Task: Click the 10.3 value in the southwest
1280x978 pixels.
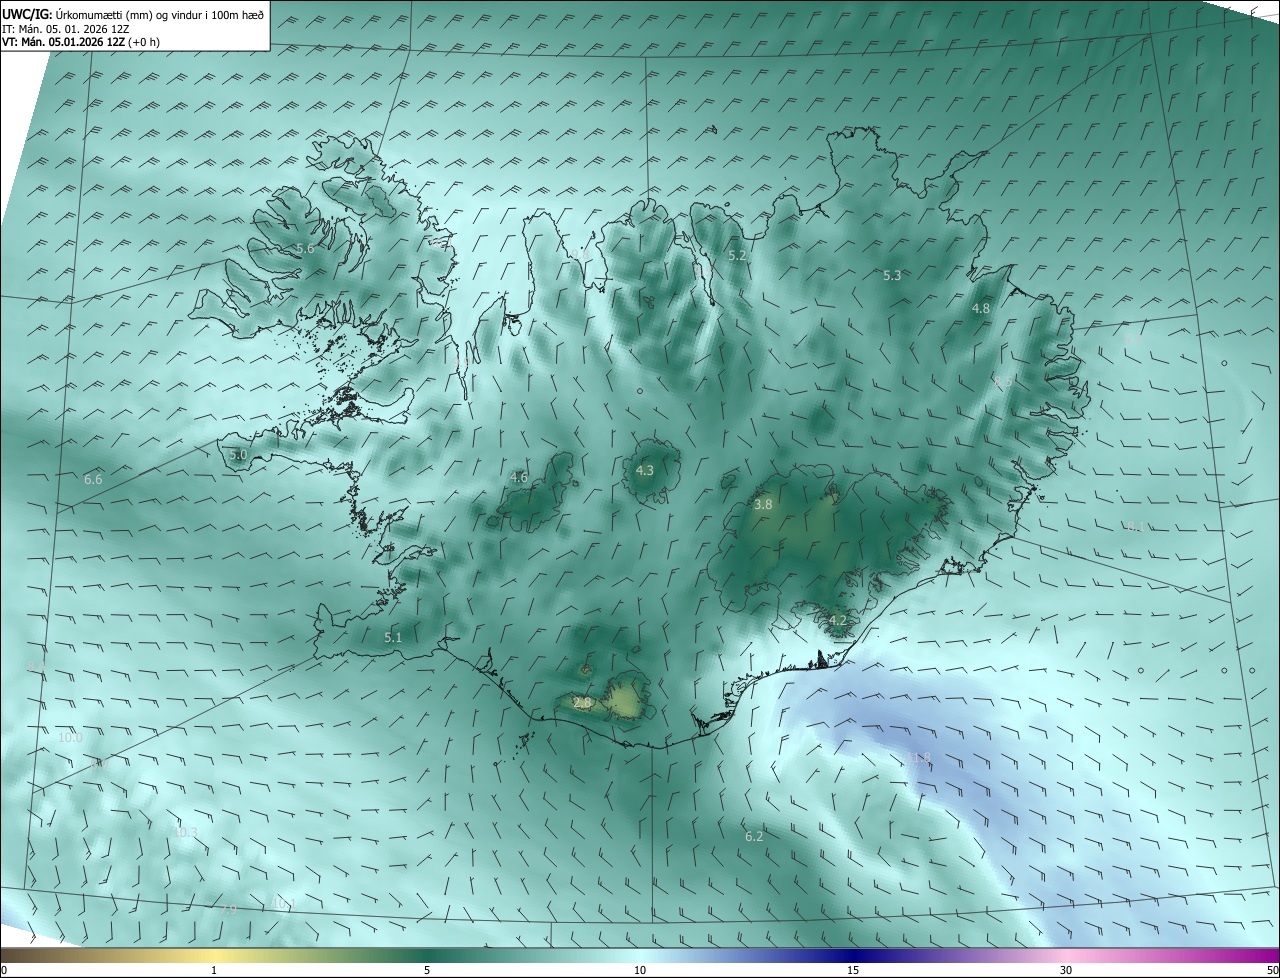Action: (x=185, y=832)
